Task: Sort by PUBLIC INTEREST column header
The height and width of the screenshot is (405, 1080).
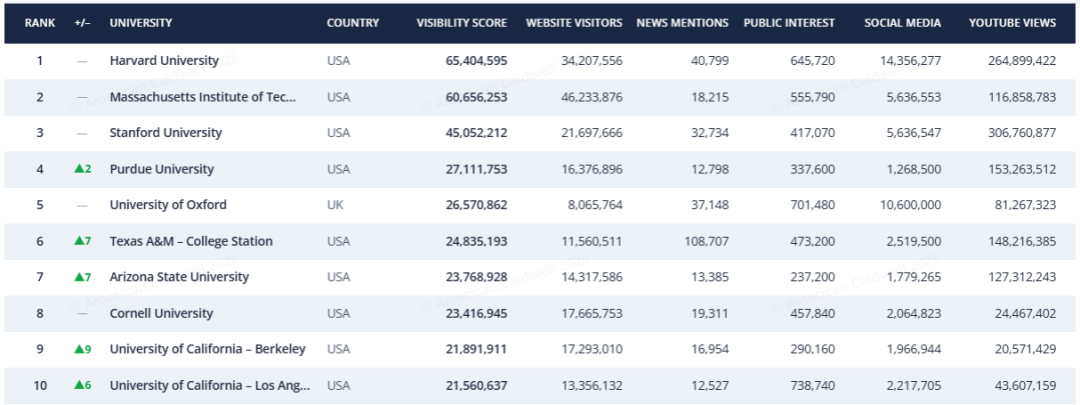Action: [789, 23]
